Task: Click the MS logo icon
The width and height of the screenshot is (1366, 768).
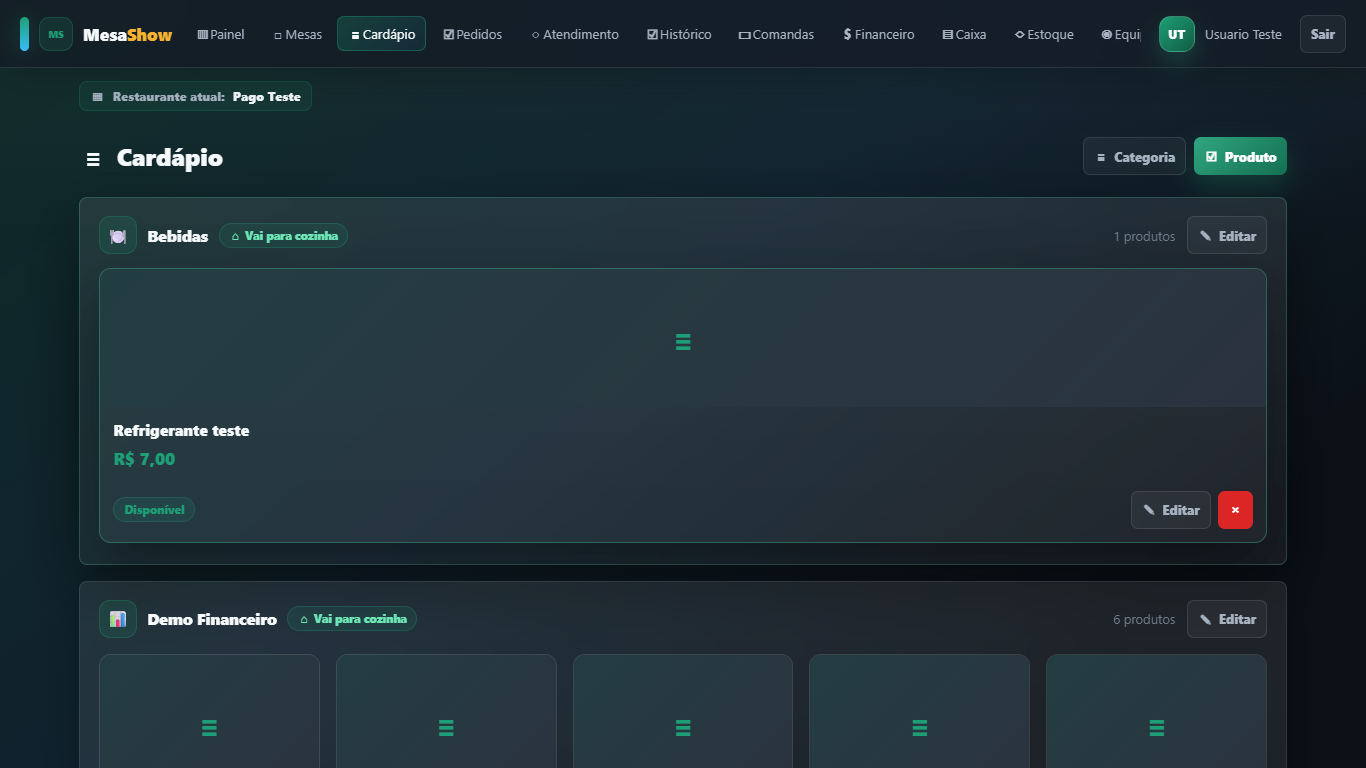Action: pos(56,34)
